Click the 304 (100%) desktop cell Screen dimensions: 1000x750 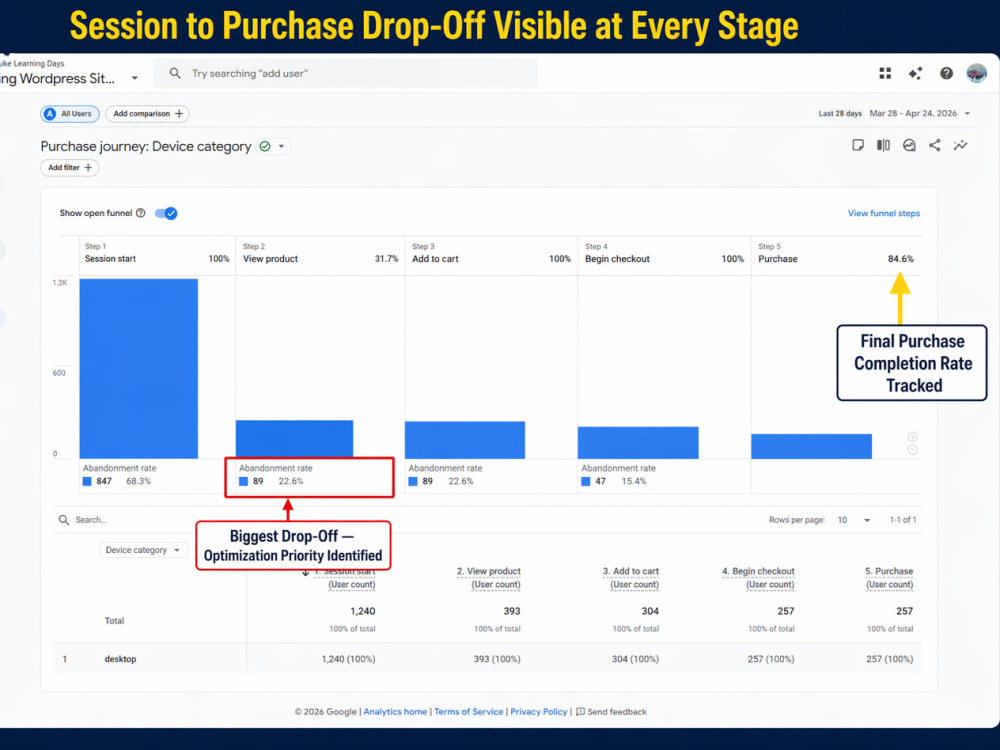[x=635, y=659]
